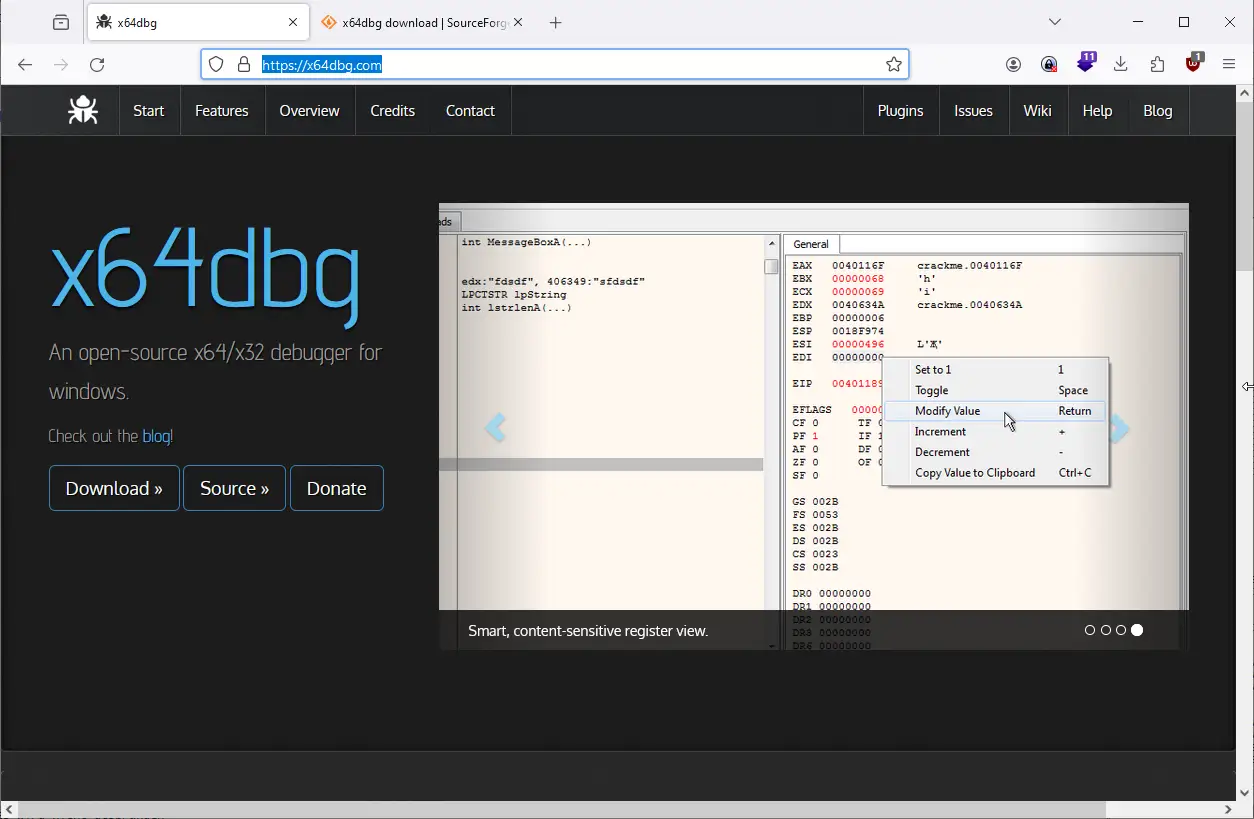Open the Firefox hamburger application menu
Screen dimensions: 1254x819
1229,65
